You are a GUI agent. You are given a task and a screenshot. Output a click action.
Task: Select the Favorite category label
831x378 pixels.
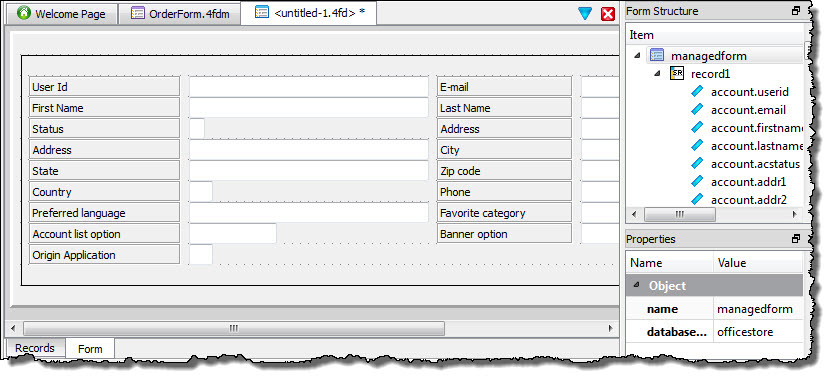[504, 213]
